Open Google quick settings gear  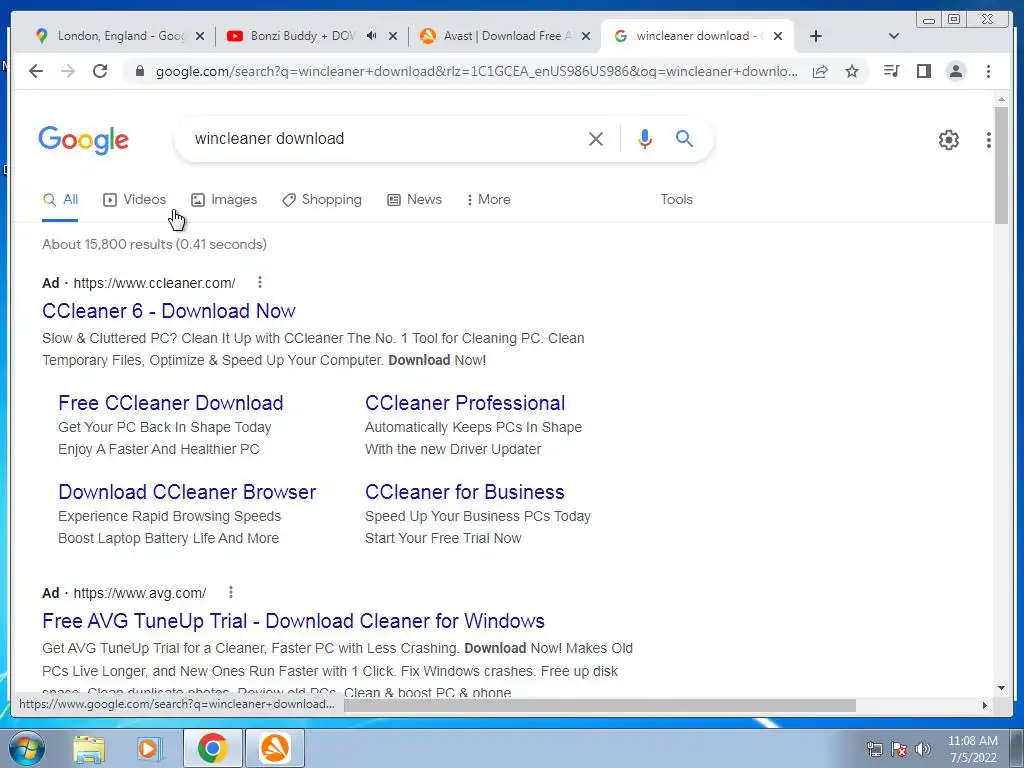tap(948, 140)
